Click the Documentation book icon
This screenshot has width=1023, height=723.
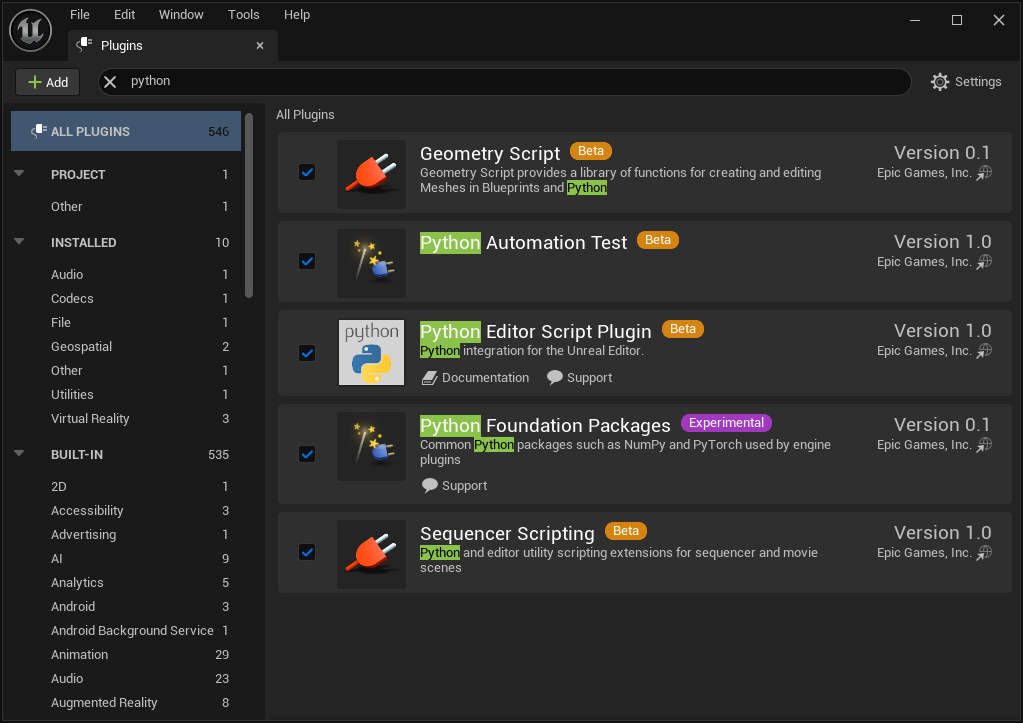click(429, 378)
